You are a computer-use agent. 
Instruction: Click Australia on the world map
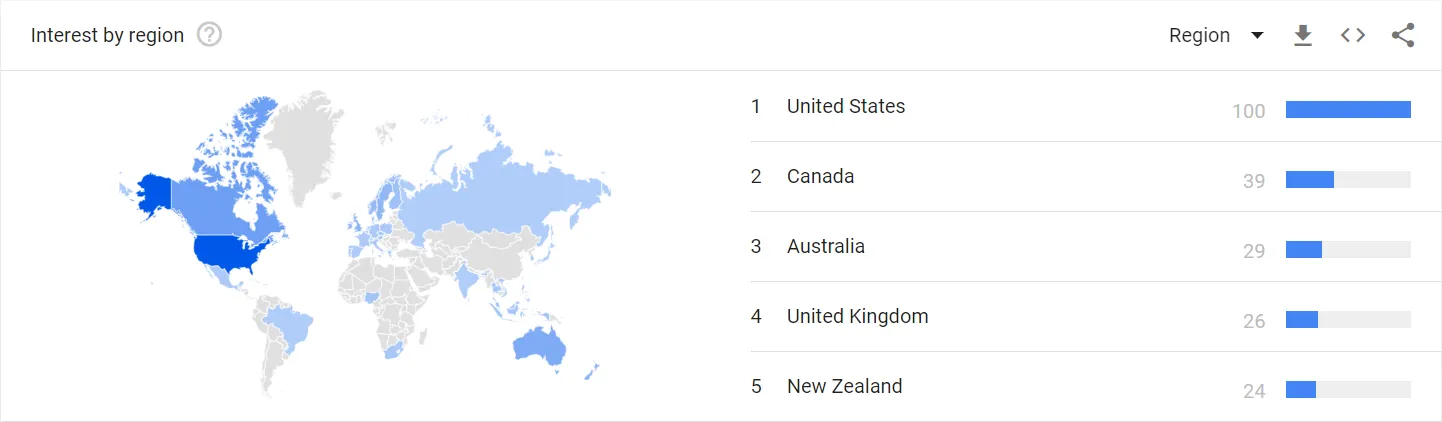pos(539,345)
